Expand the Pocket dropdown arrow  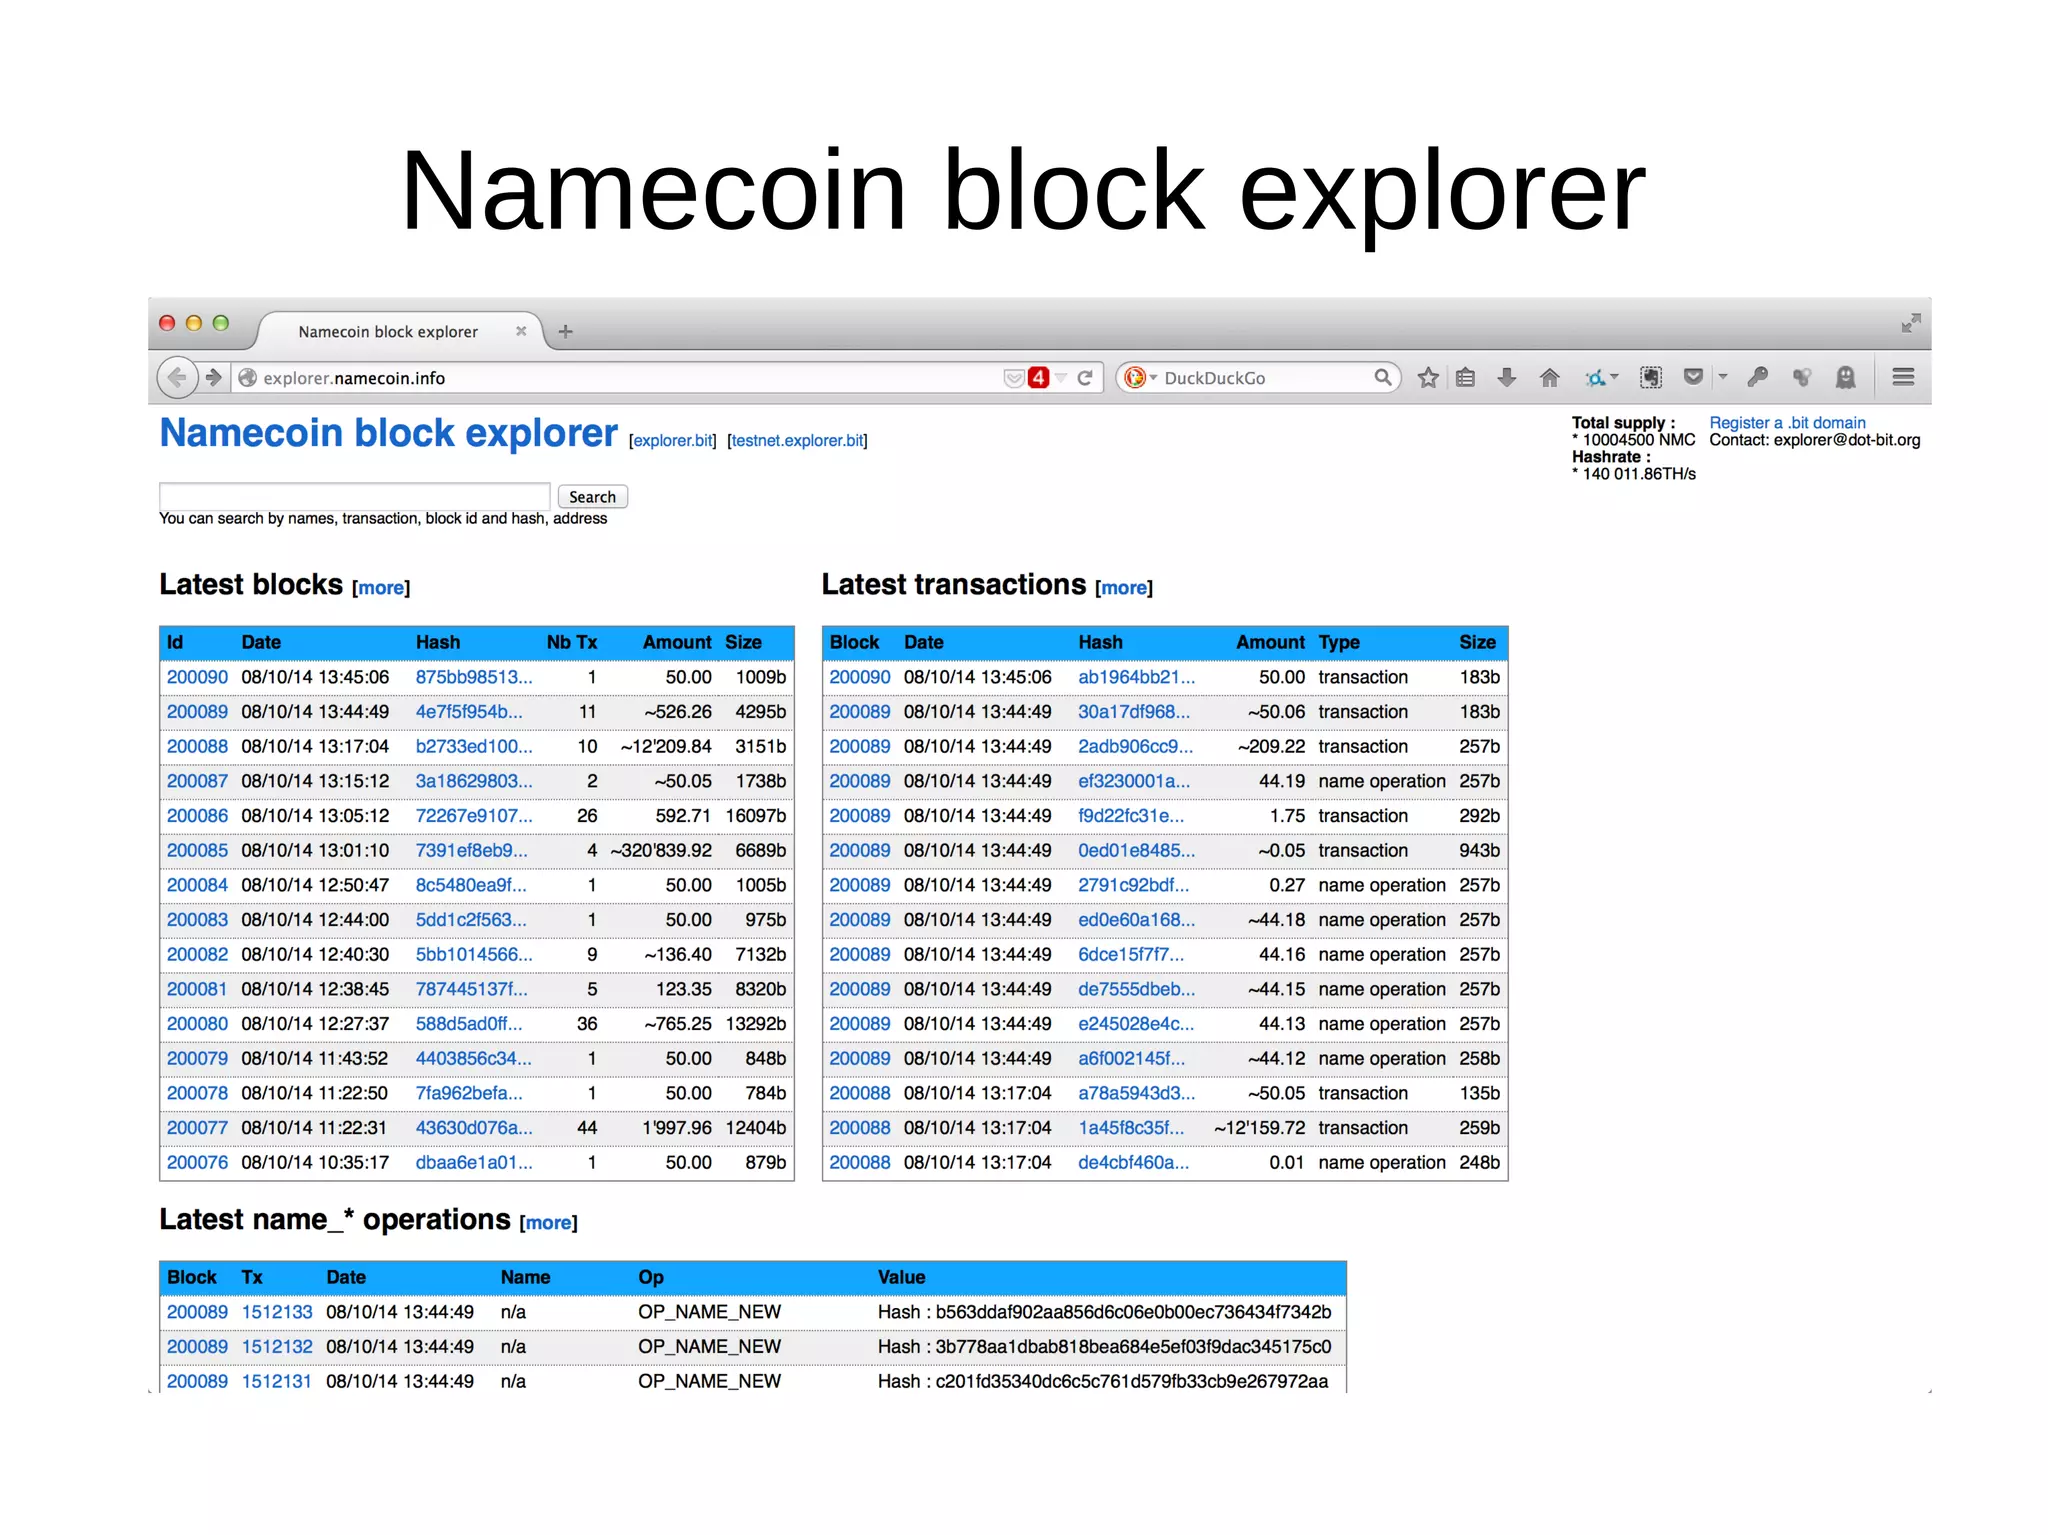(x=1722, y=377)
